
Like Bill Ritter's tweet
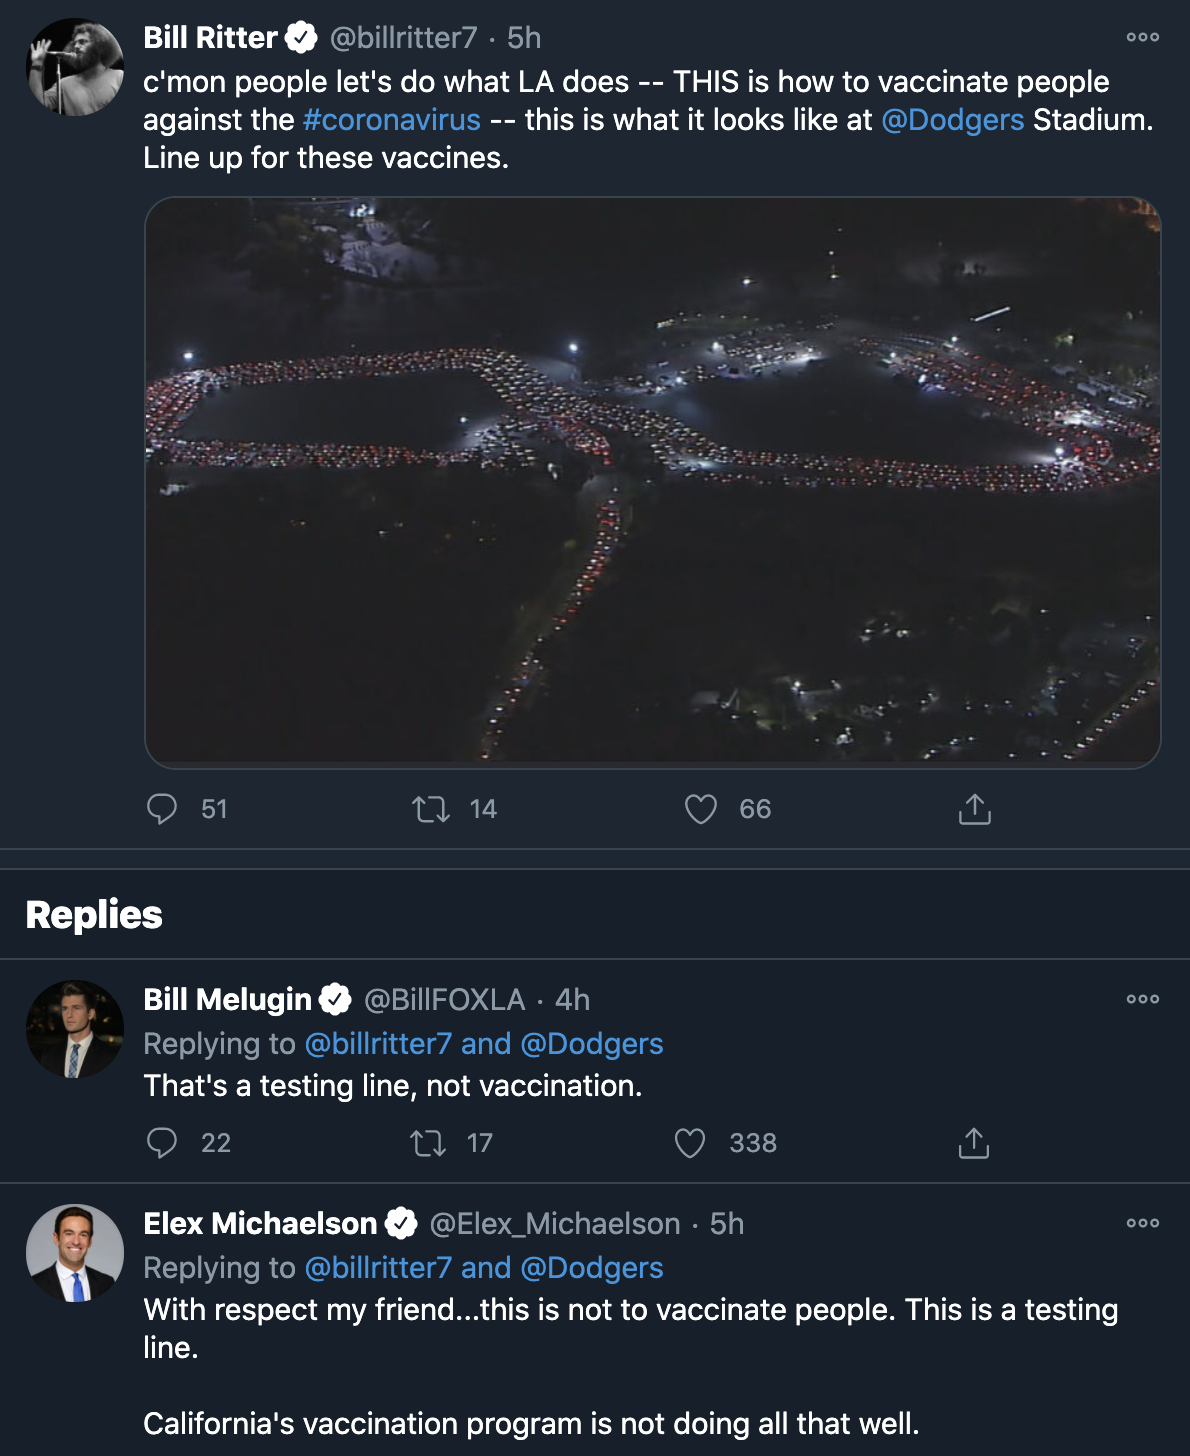pos(700,809)
